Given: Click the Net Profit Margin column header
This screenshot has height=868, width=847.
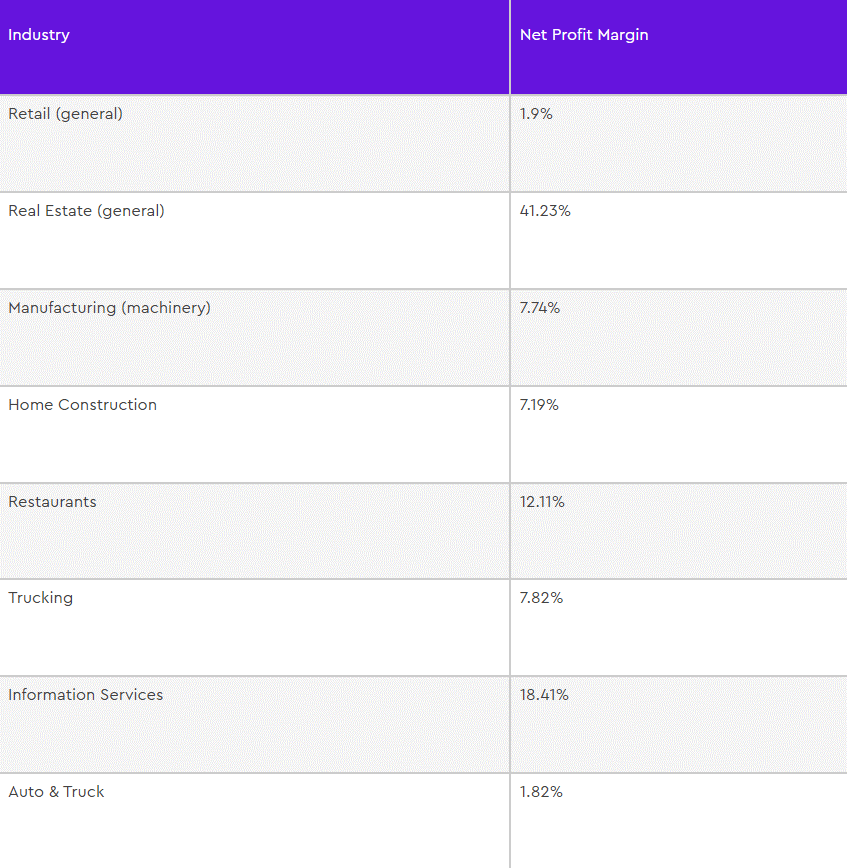Looking at the screenshot, I should tap(584, 35).
